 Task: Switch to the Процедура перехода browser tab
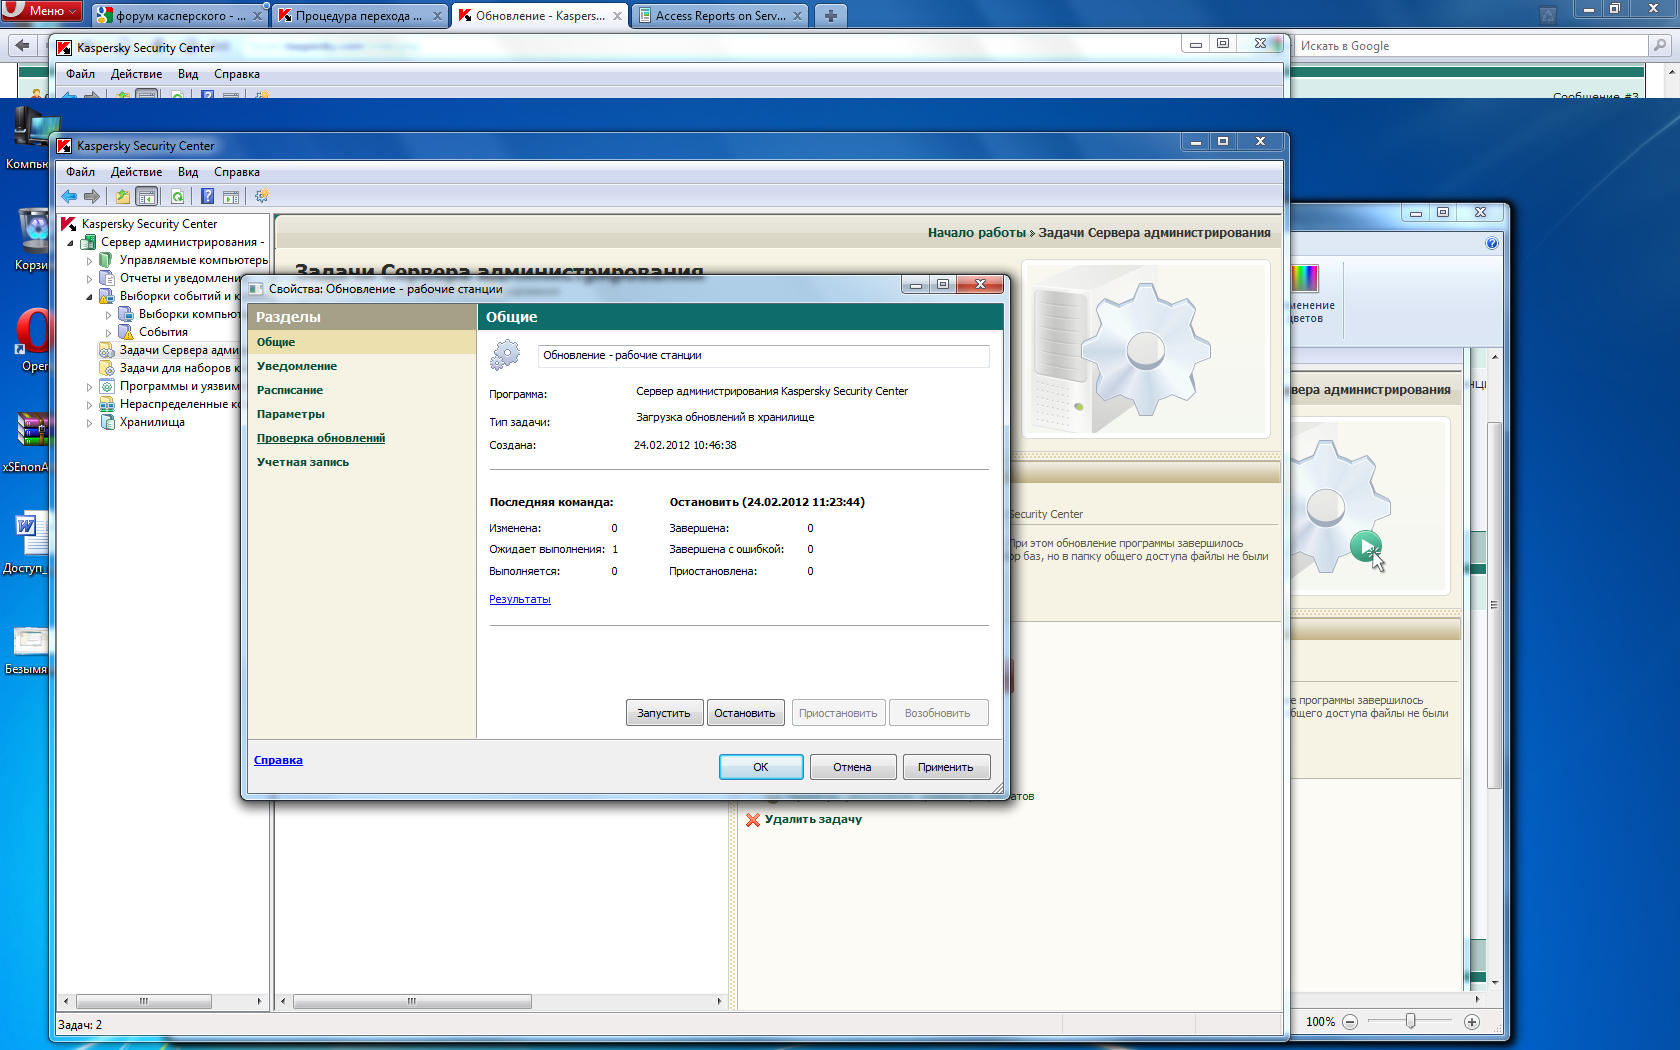358,15
